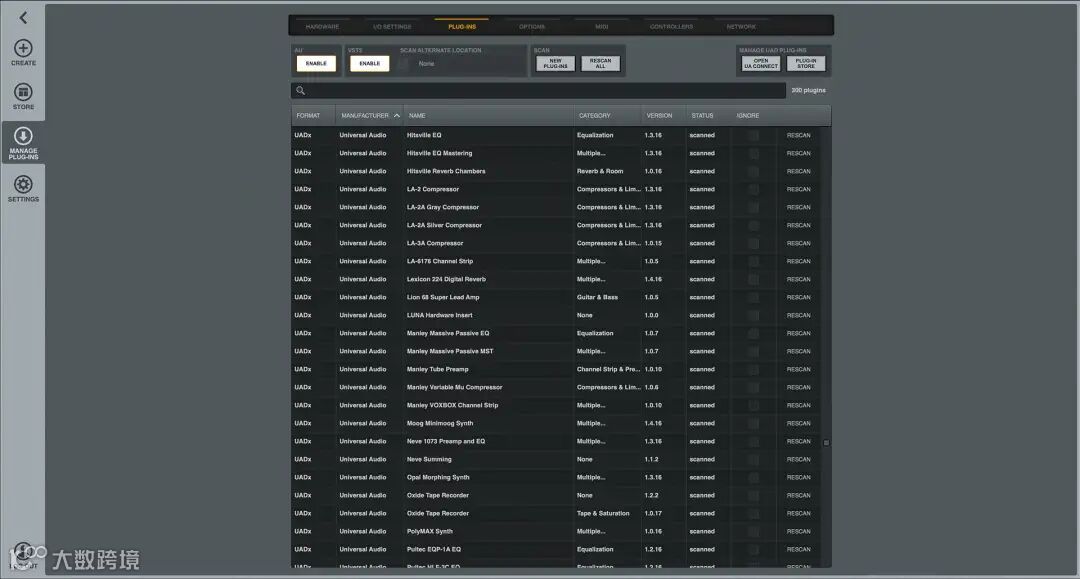Viewport: 1080px width, 579px height.
Task: Sort by the Status column header
Action: pos(703,116)
